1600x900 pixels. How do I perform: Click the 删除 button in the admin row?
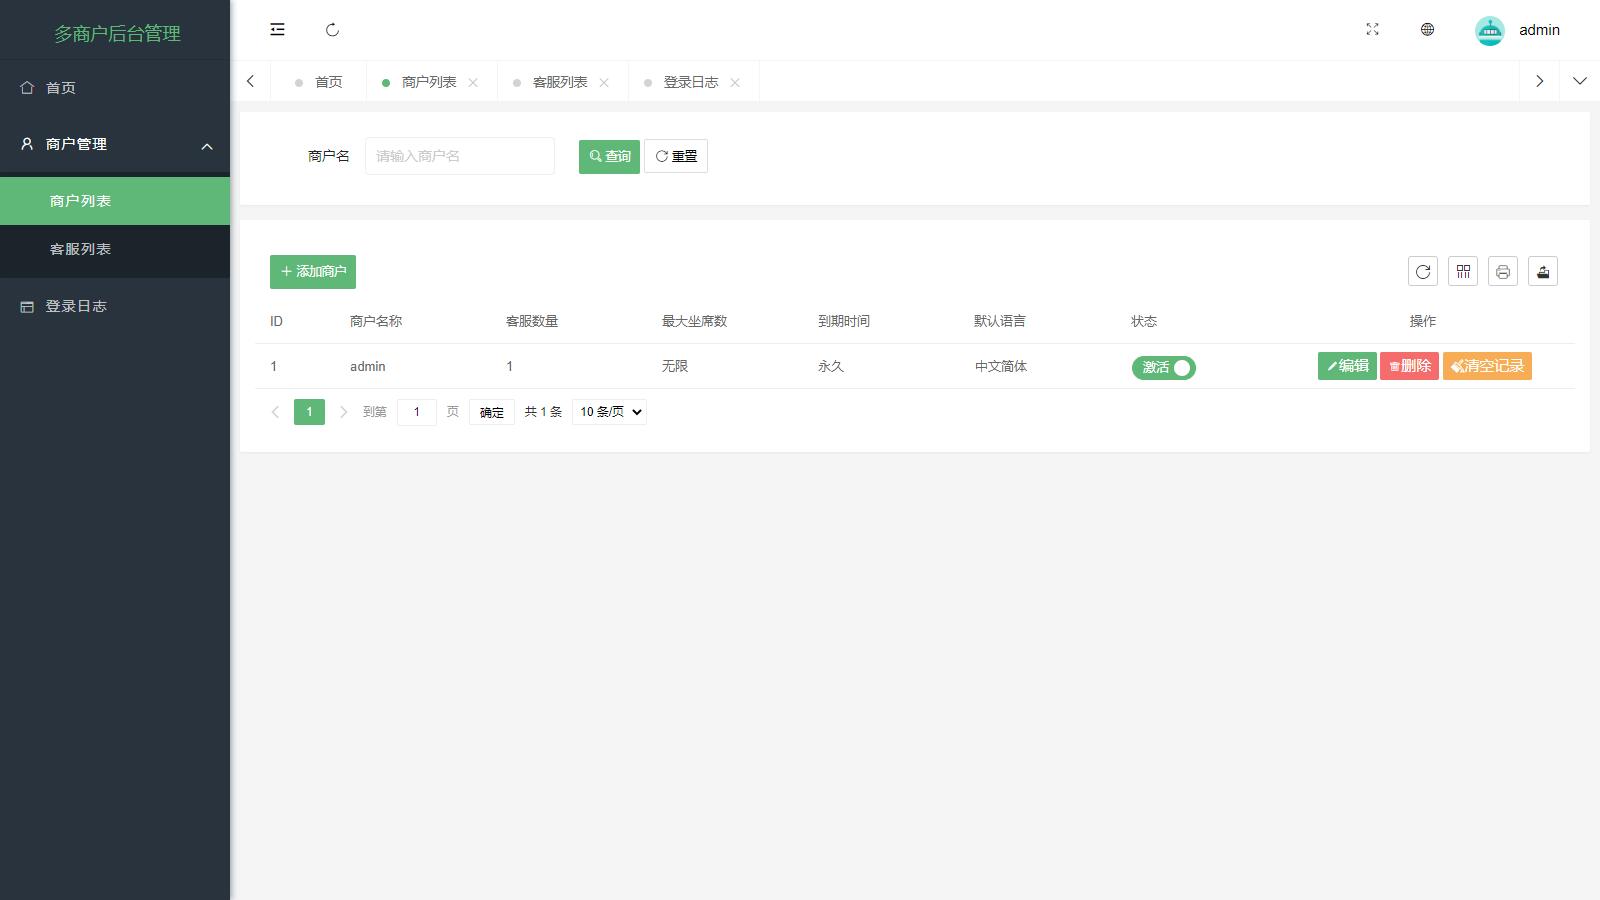tap(1409, 366)
